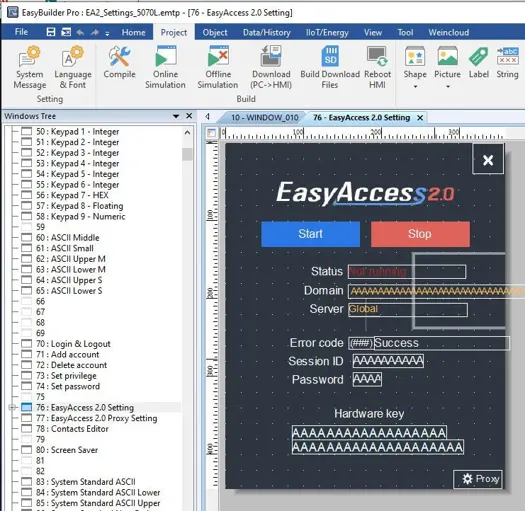Select the Session ID field object
Viewport: 525px width, 511px height.
click(388, 361)
